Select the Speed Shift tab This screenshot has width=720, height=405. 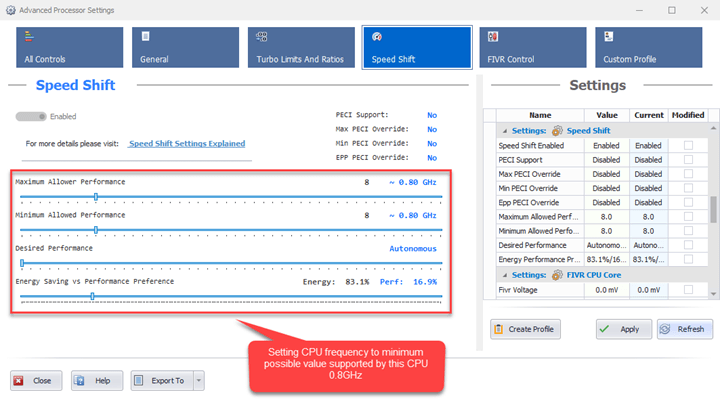[417, 47]
